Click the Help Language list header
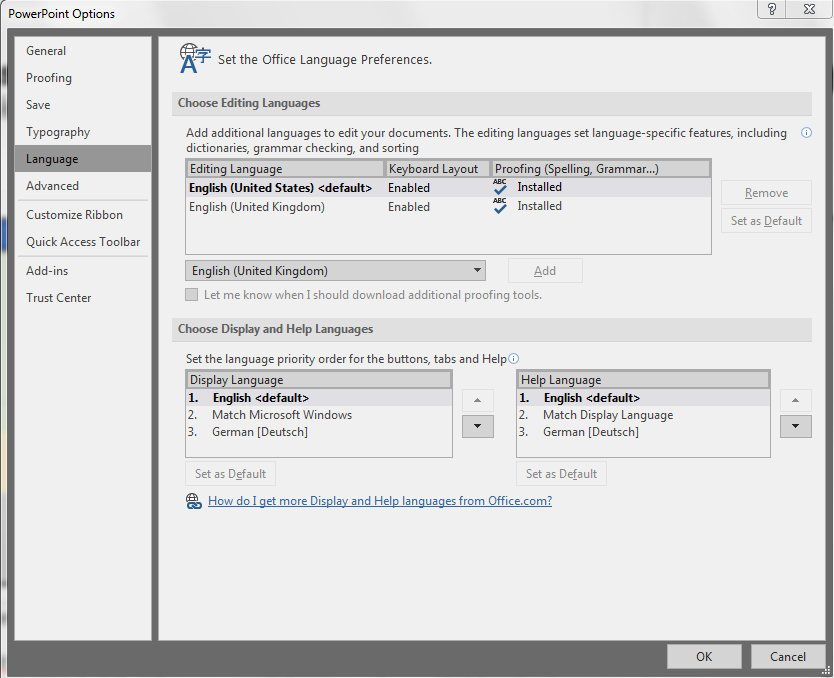 click(x=643, y=380)
